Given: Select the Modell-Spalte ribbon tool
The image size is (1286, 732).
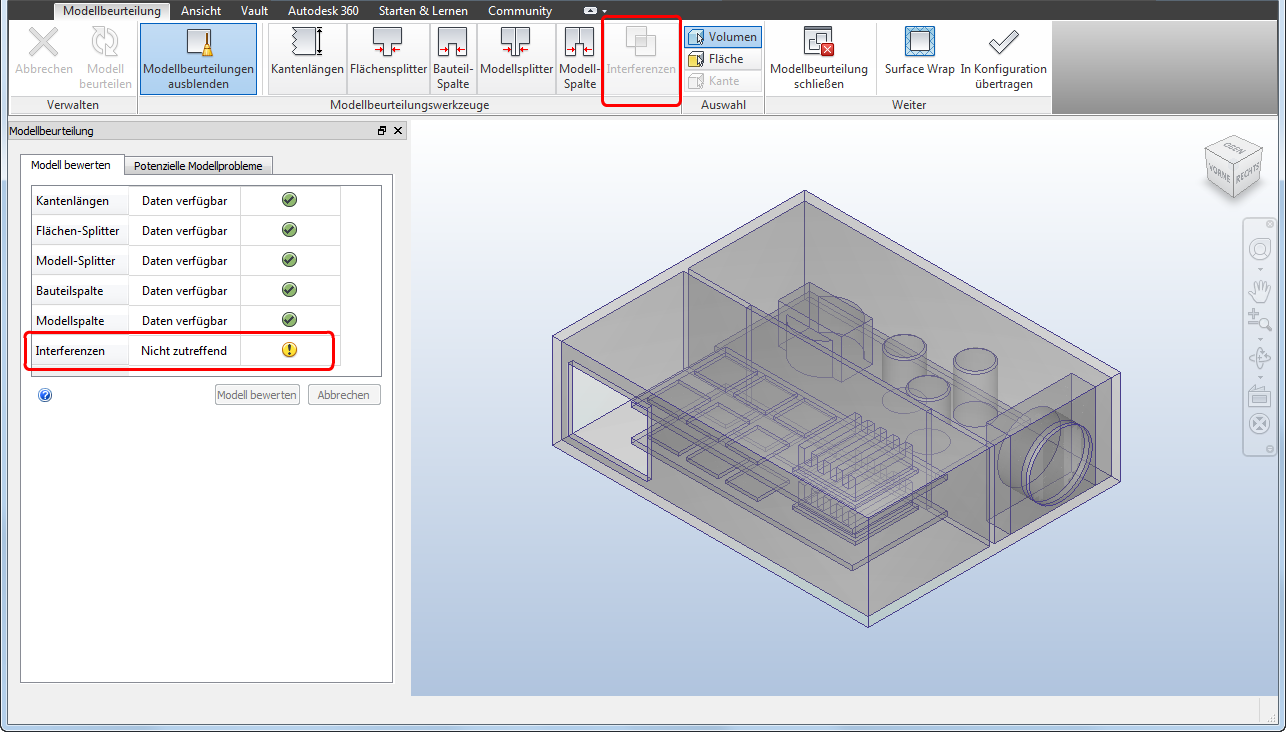Looking at the screenshot, I should [x=579, y=58].
